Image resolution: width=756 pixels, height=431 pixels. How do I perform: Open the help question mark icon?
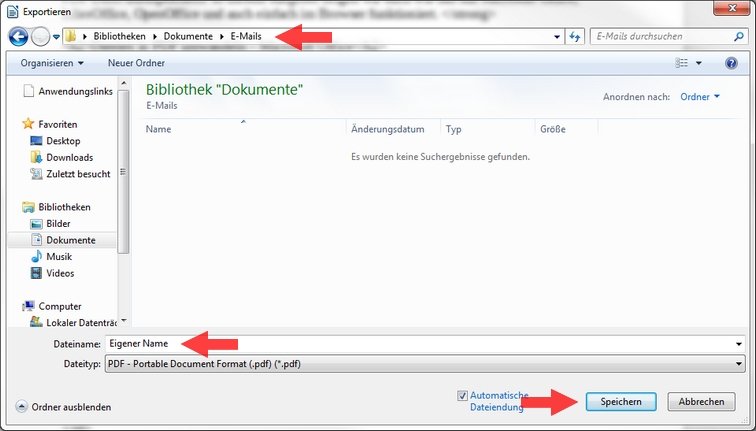click(x=729, y=63)
